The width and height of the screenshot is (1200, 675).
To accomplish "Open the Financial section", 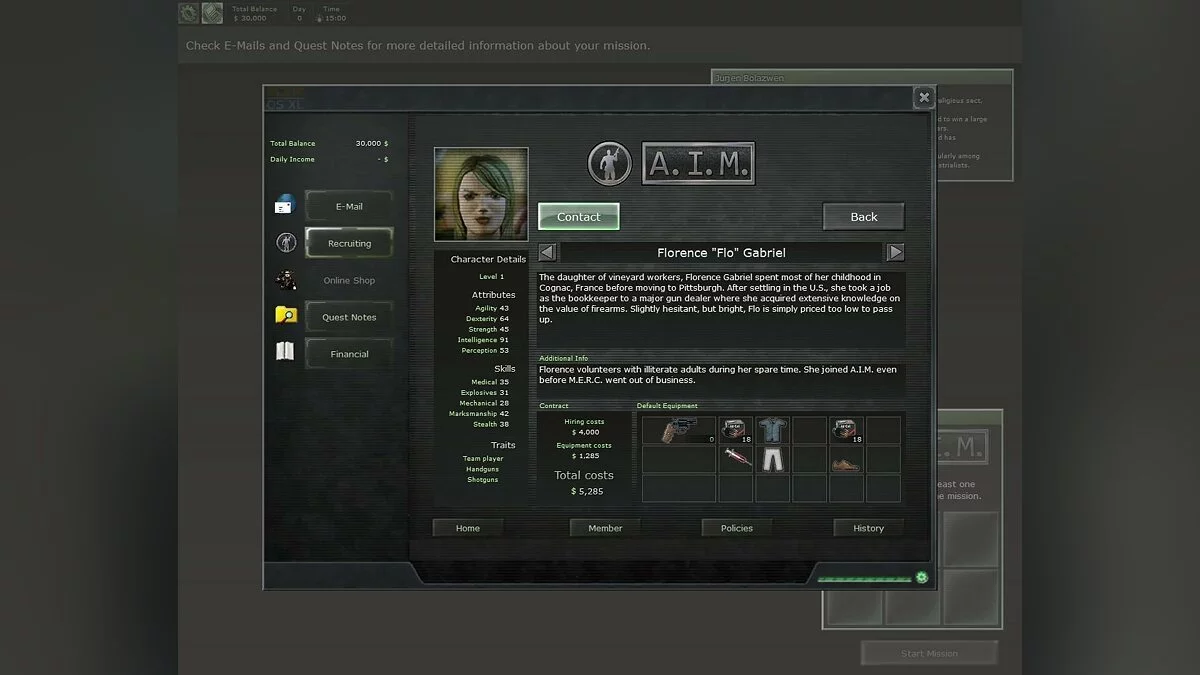I will pyautogui.click(x=349, y=354).
